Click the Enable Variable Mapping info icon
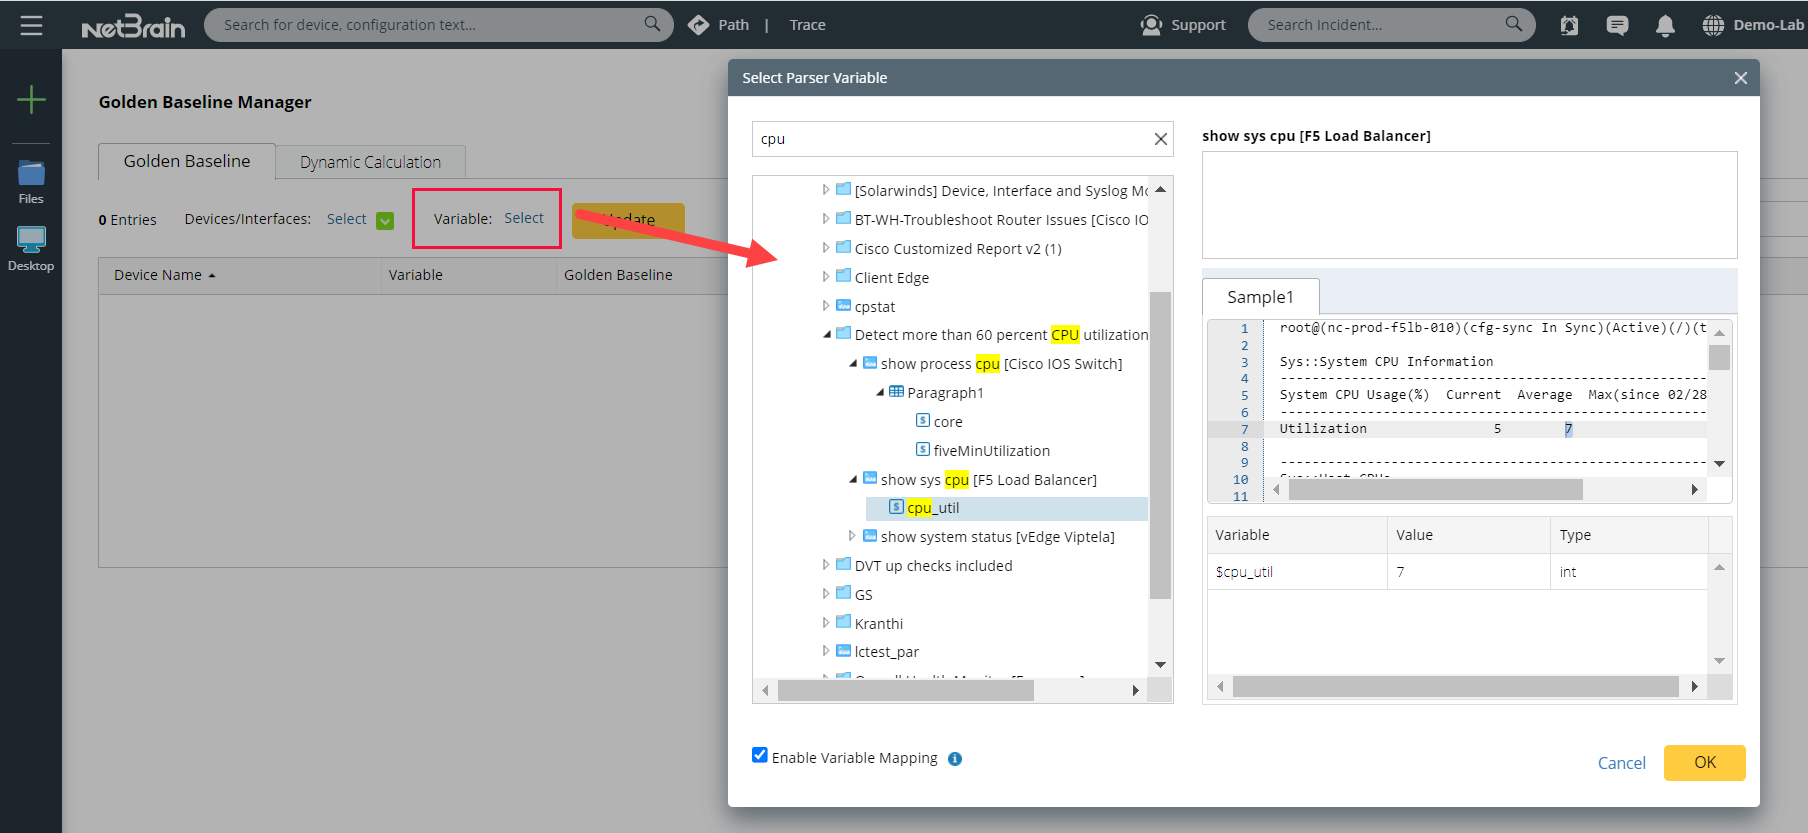Screen dimensions: 1808x833 coord(955,759)
